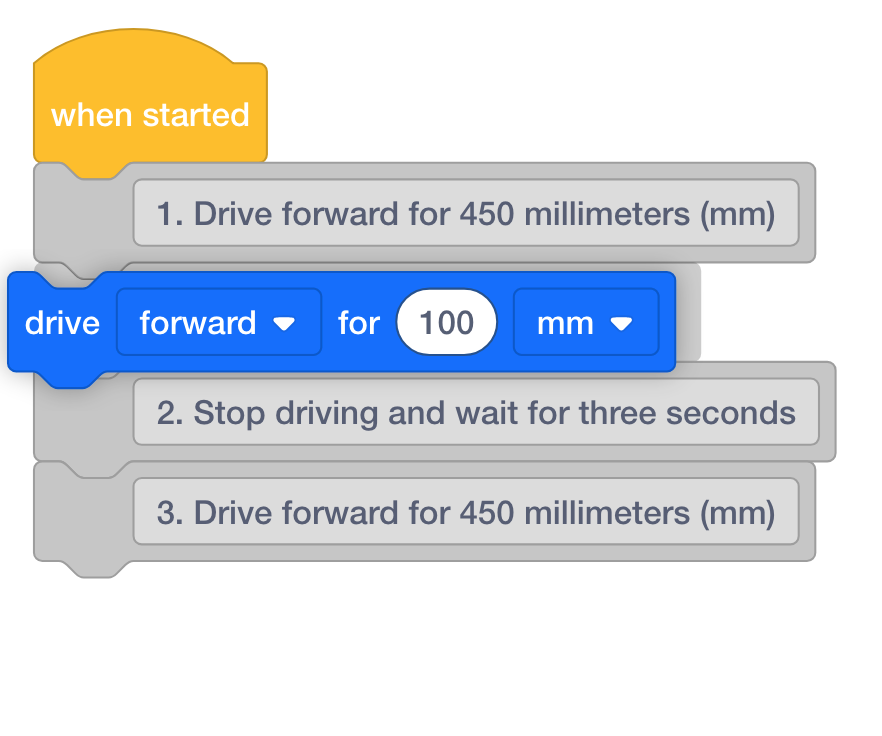Click the "drive" label on the blue block
Screen dimensions: 882x736
tap(62, 322)
